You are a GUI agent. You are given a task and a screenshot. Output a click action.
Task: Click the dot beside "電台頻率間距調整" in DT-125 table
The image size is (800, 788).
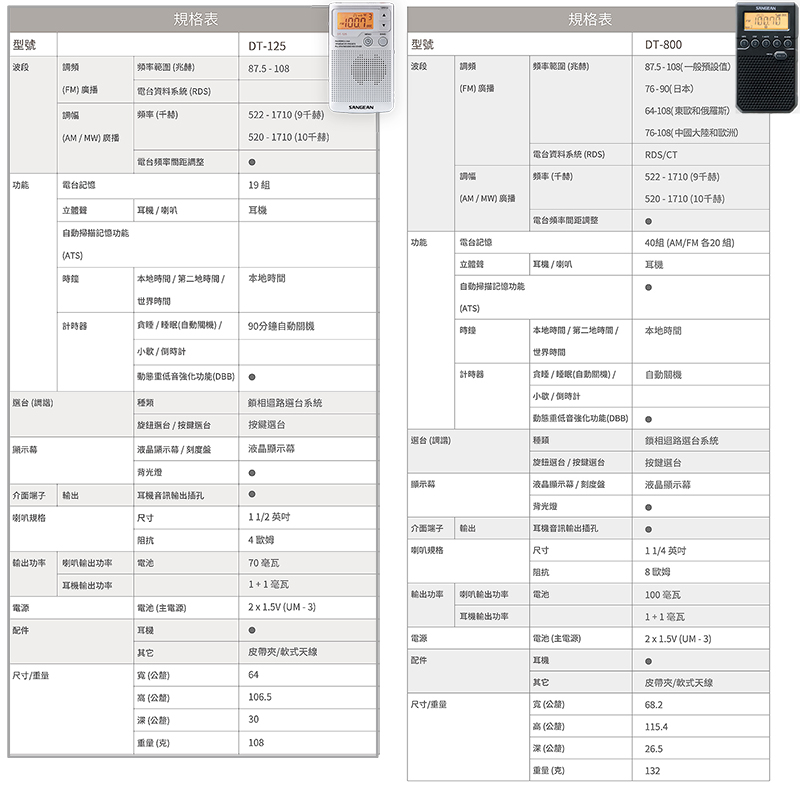point(252,162)
